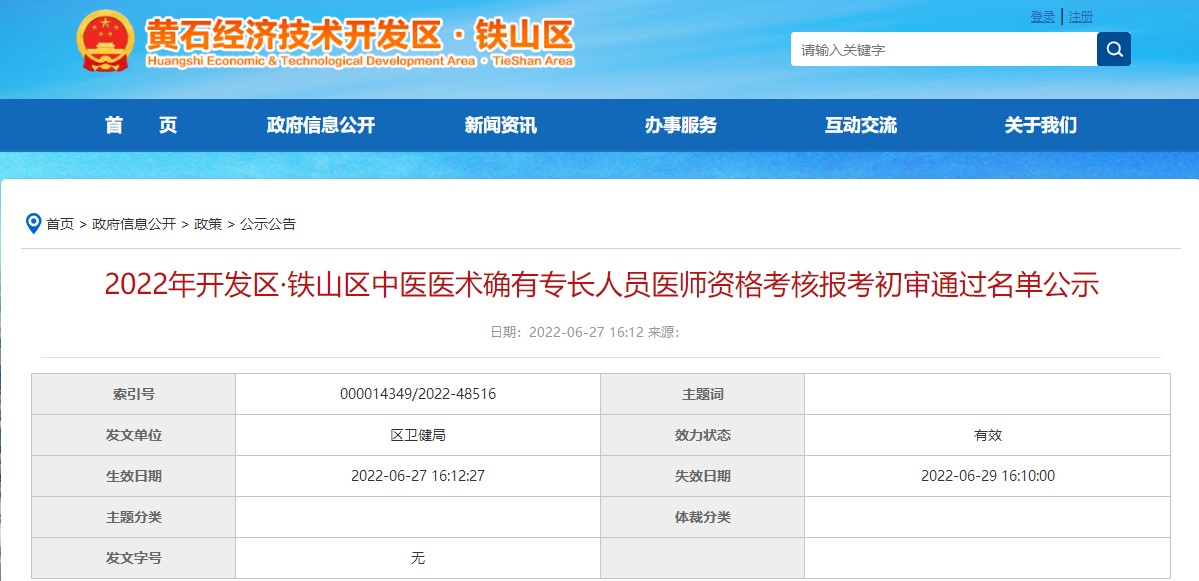1199x581 pixels.
Task: Open 政府信息公开 navigation menu
Action: (x=320, y=125)
